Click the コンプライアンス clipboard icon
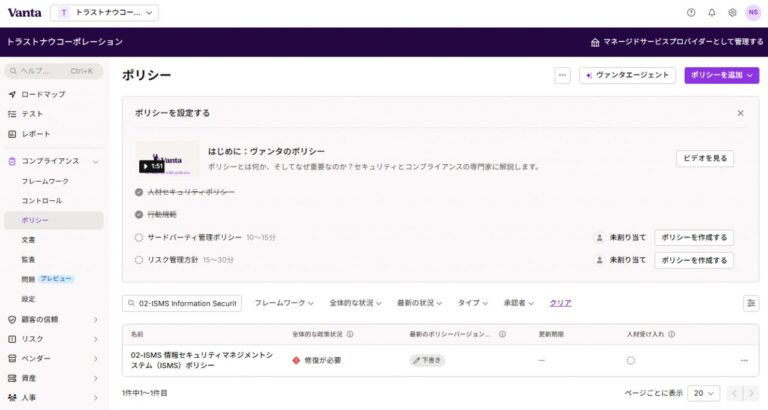 click(x=12, y=161)
